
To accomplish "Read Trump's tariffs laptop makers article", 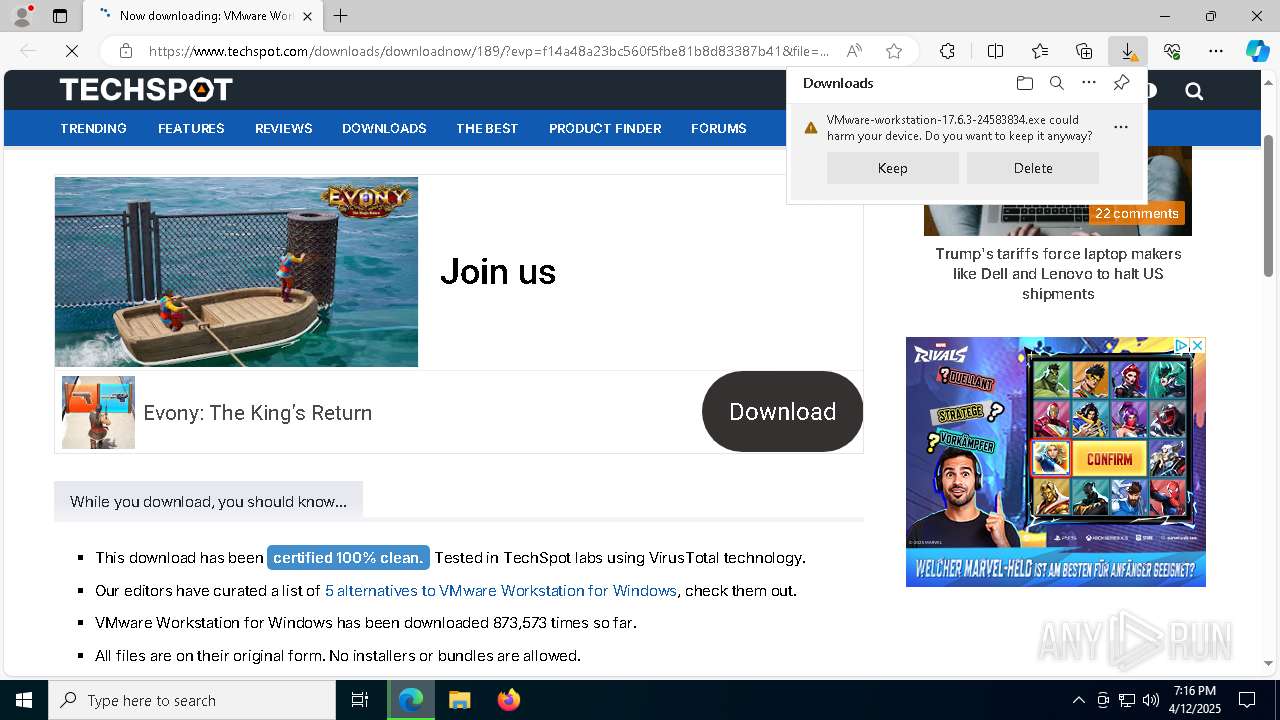I will click(1058, 274).
